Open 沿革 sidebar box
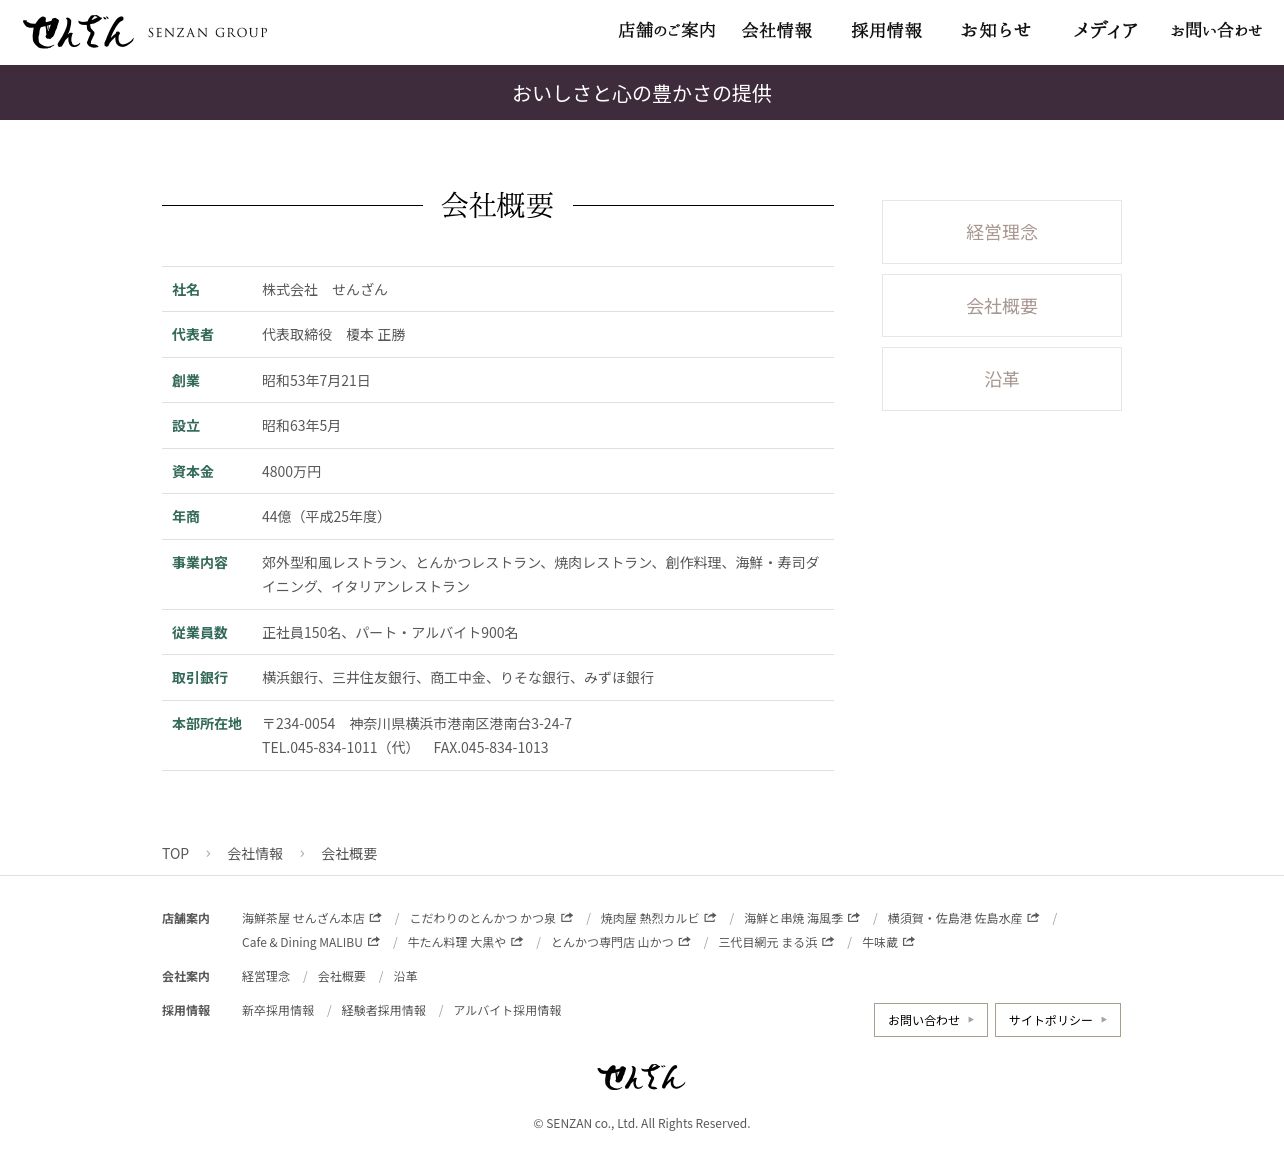This screenshot has width=1284, height=1162. pos(1002,379)
